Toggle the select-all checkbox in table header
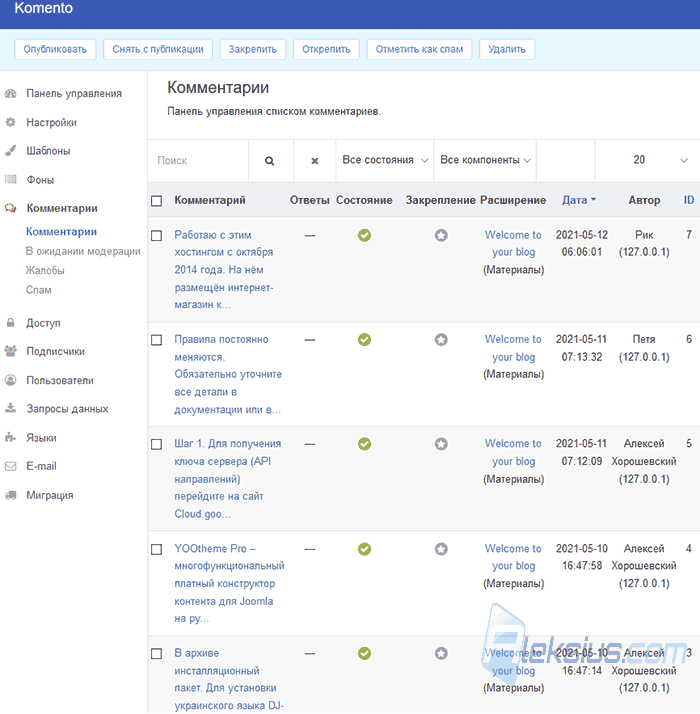The image size is (700, 714). tap(157, 201)
